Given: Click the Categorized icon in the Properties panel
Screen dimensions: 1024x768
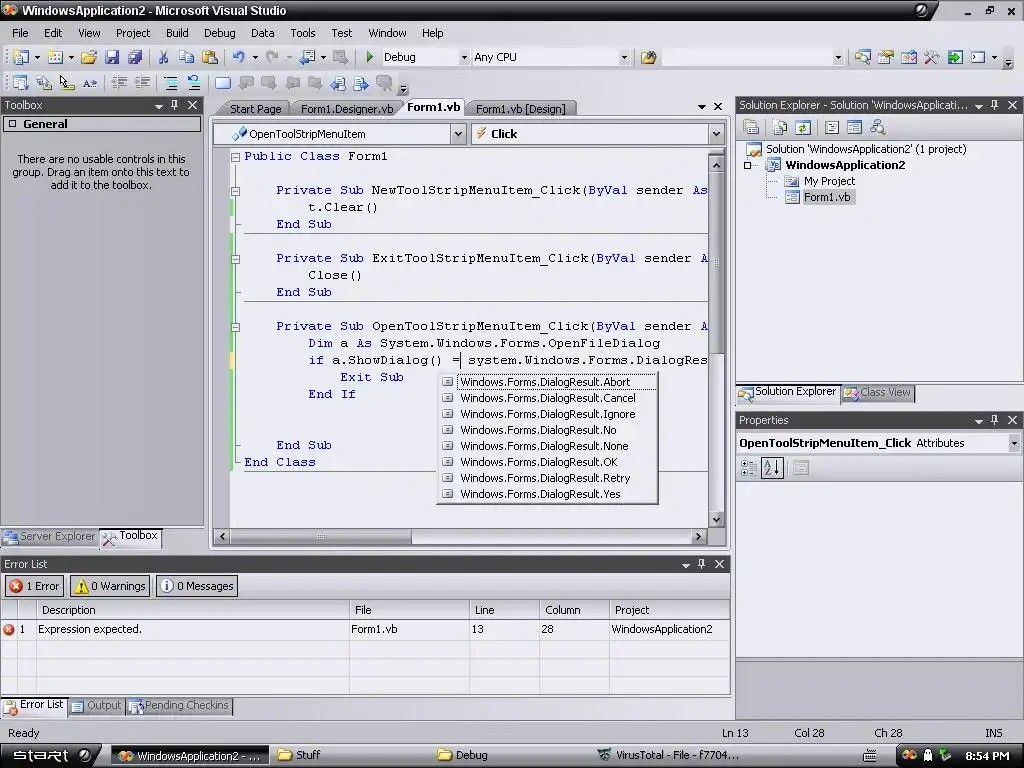Looking at the screenshot, I should tap(748, 468).
